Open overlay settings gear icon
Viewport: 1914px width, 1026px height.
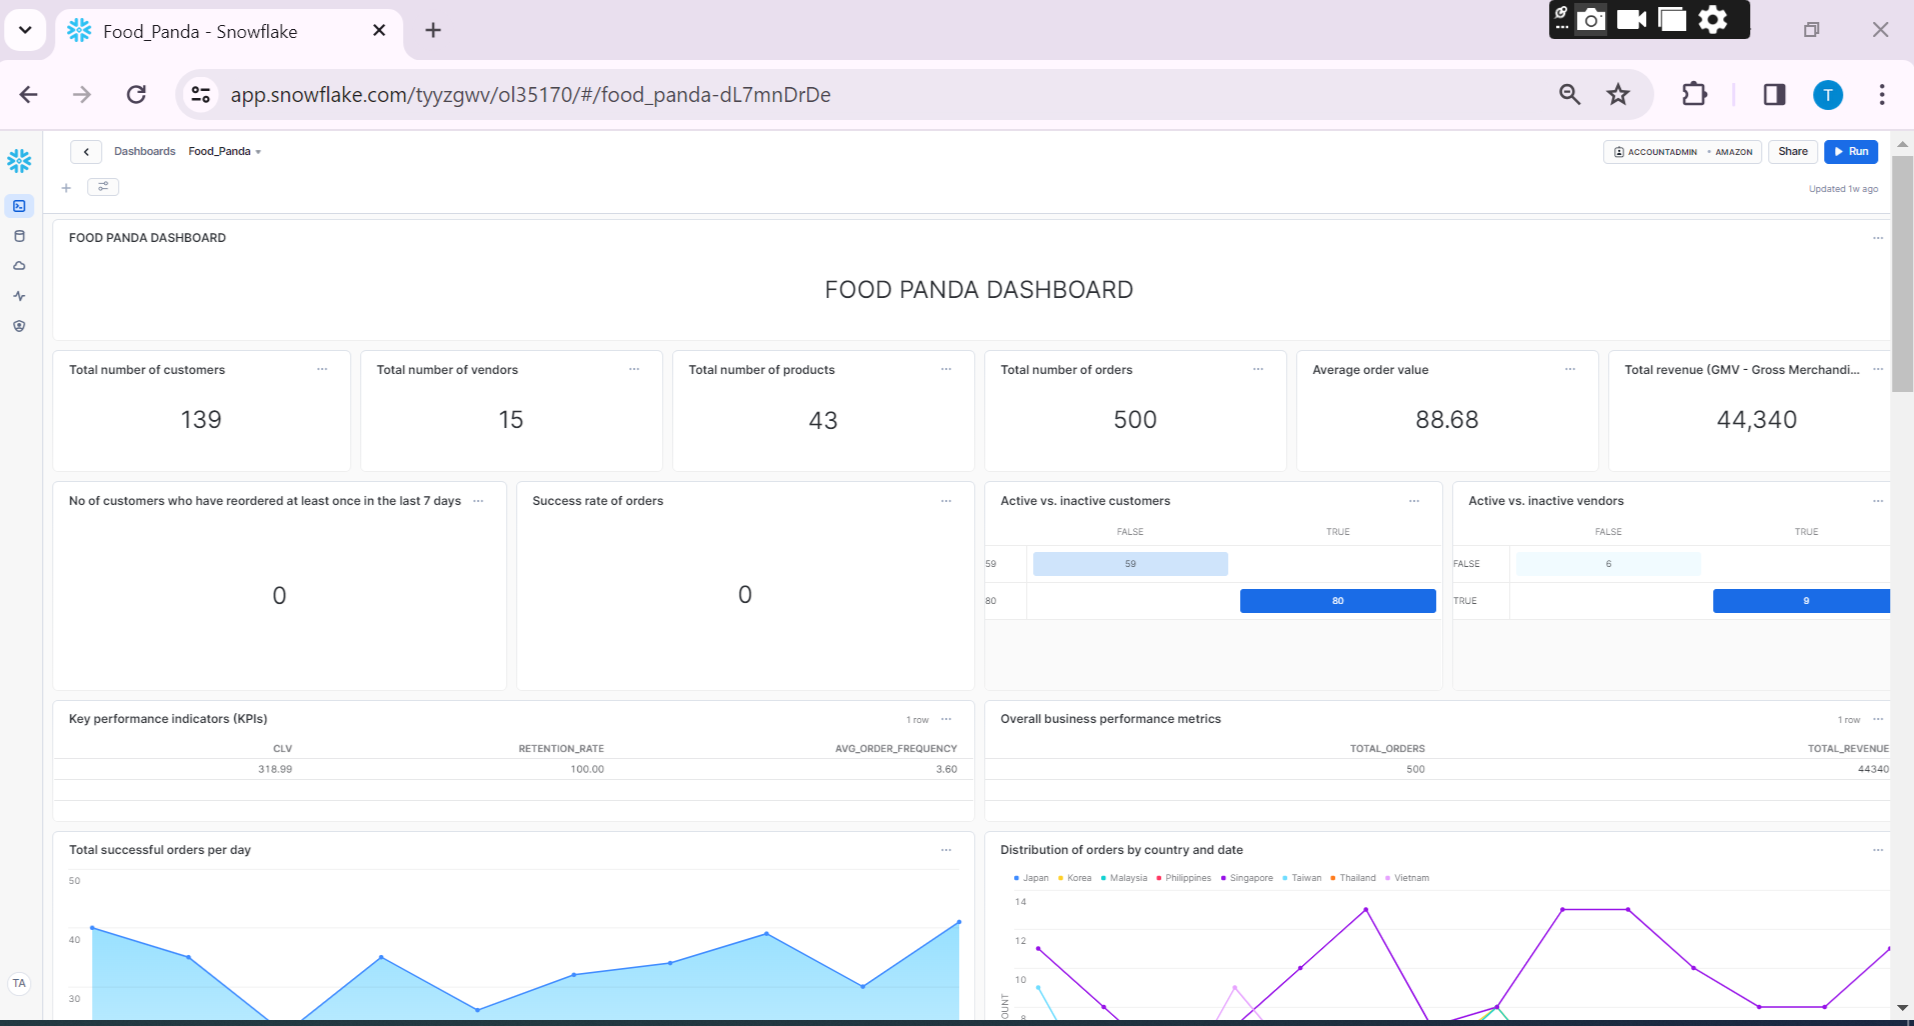[1713, 19]
